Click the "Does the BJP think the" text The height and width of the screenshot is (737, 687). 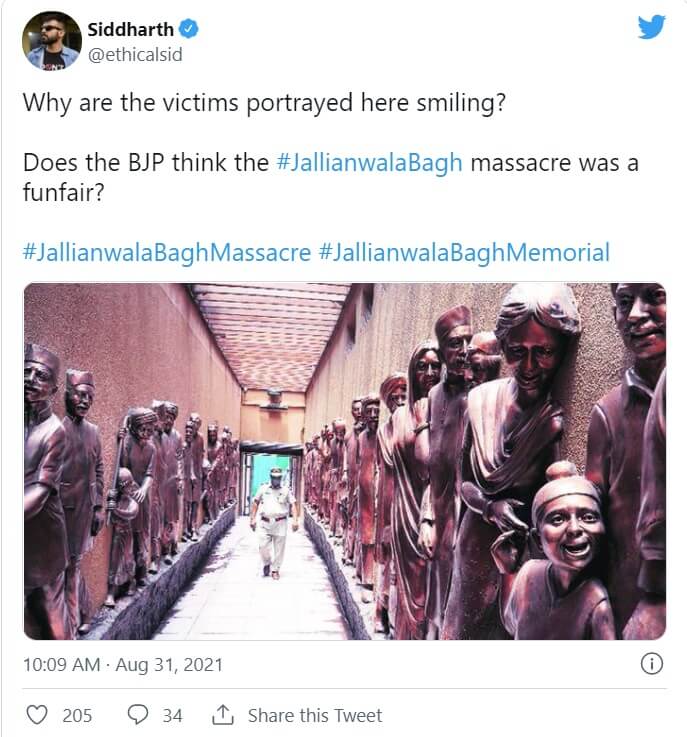[x=145, y=163]
